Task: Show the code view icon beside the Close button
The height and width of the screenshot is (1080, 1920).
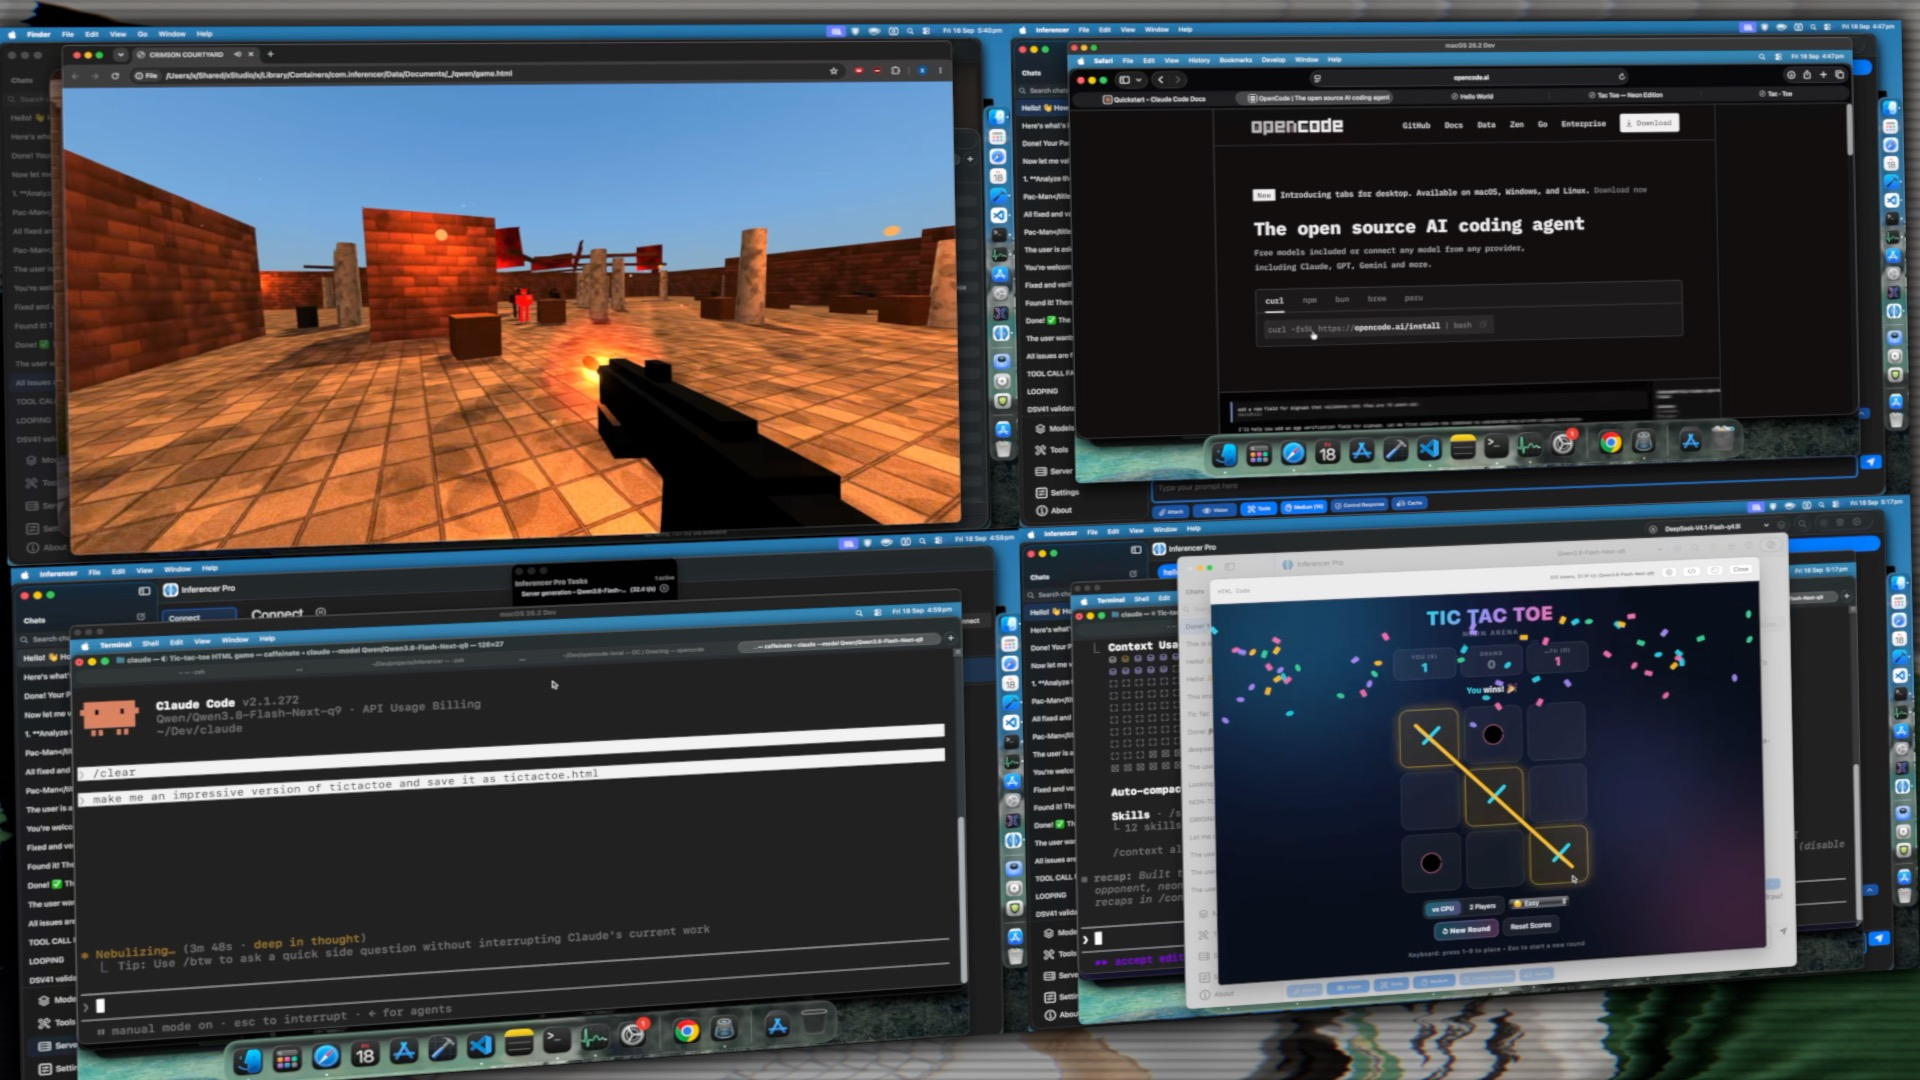Action: pos(1691,571)
